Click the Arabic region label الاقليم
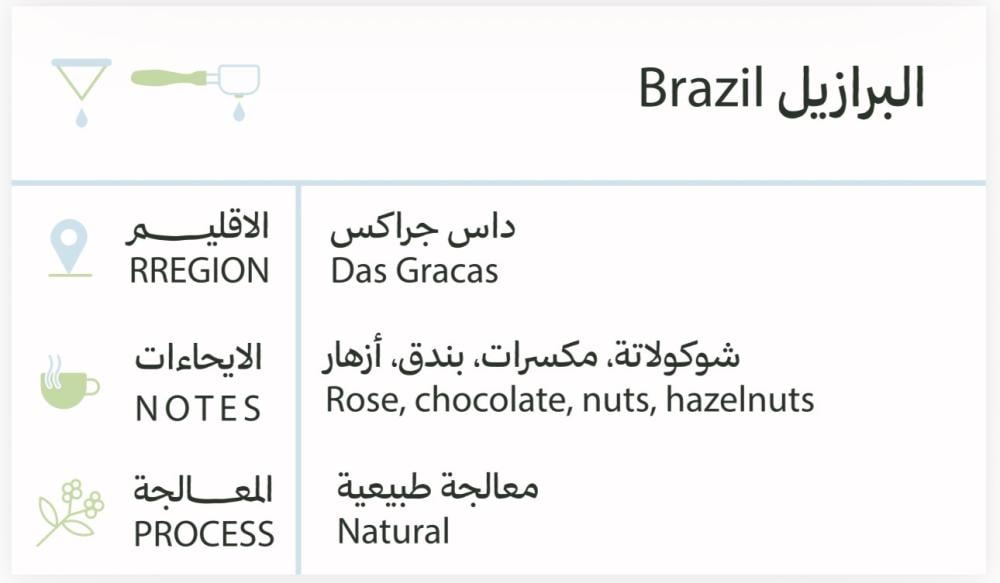This screenshot has height=583, width=1000. pos(198,229)
